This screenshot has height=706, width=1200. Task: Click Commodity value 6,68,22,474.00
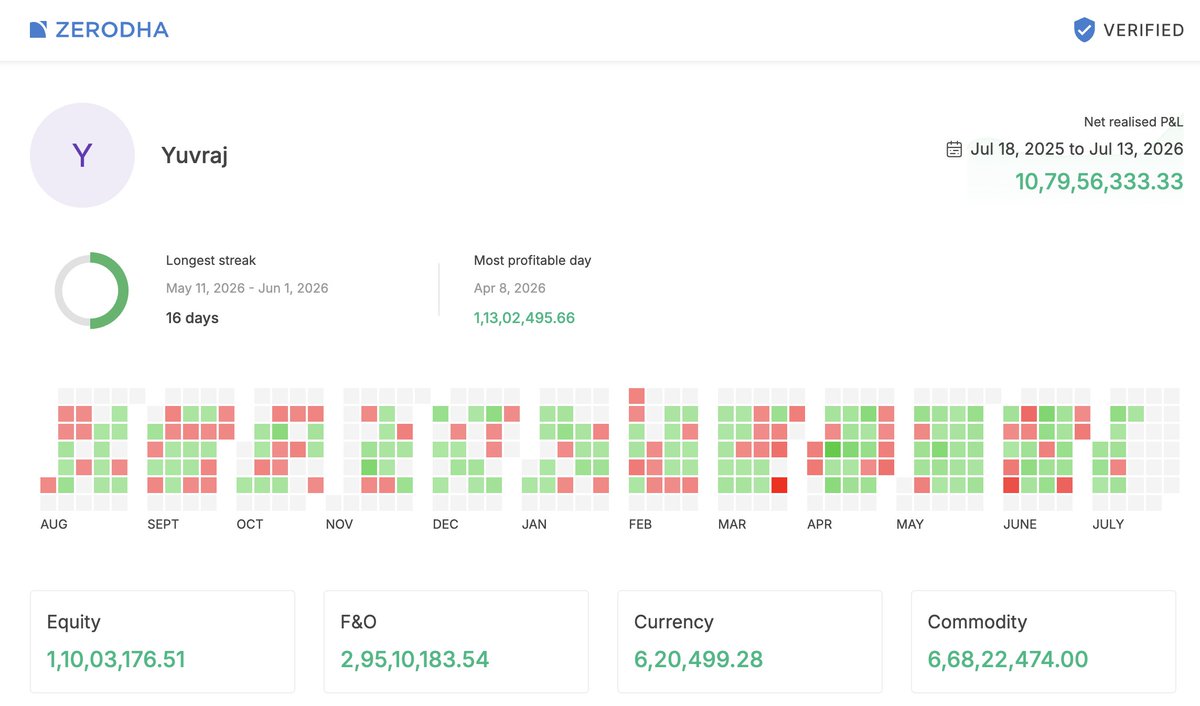point(1008,660)
